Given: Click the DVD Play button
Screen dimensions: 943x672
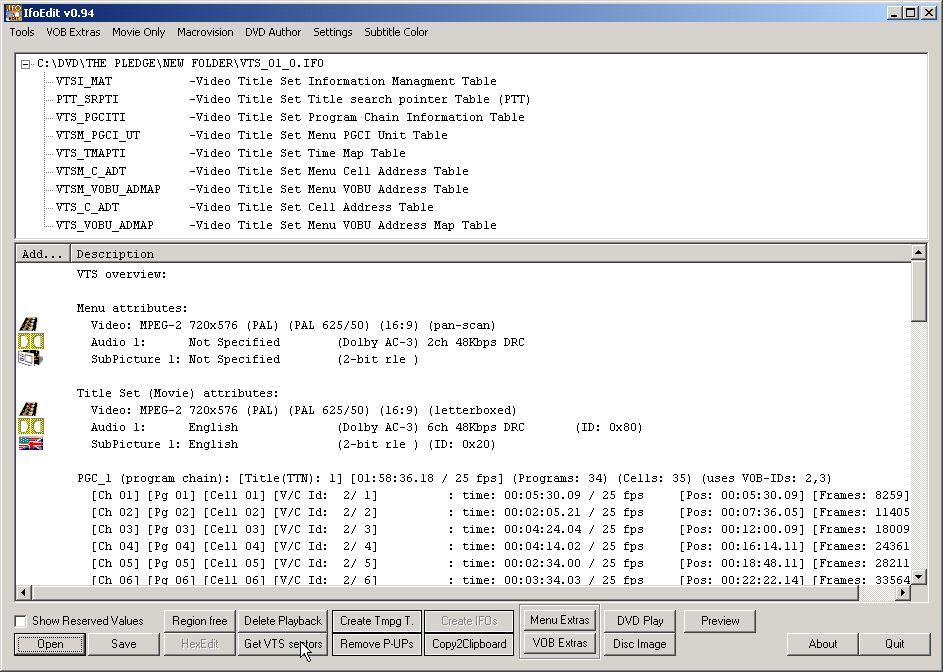Looking at the screenshot, I should pyautogui.click(x=640, y=621).
